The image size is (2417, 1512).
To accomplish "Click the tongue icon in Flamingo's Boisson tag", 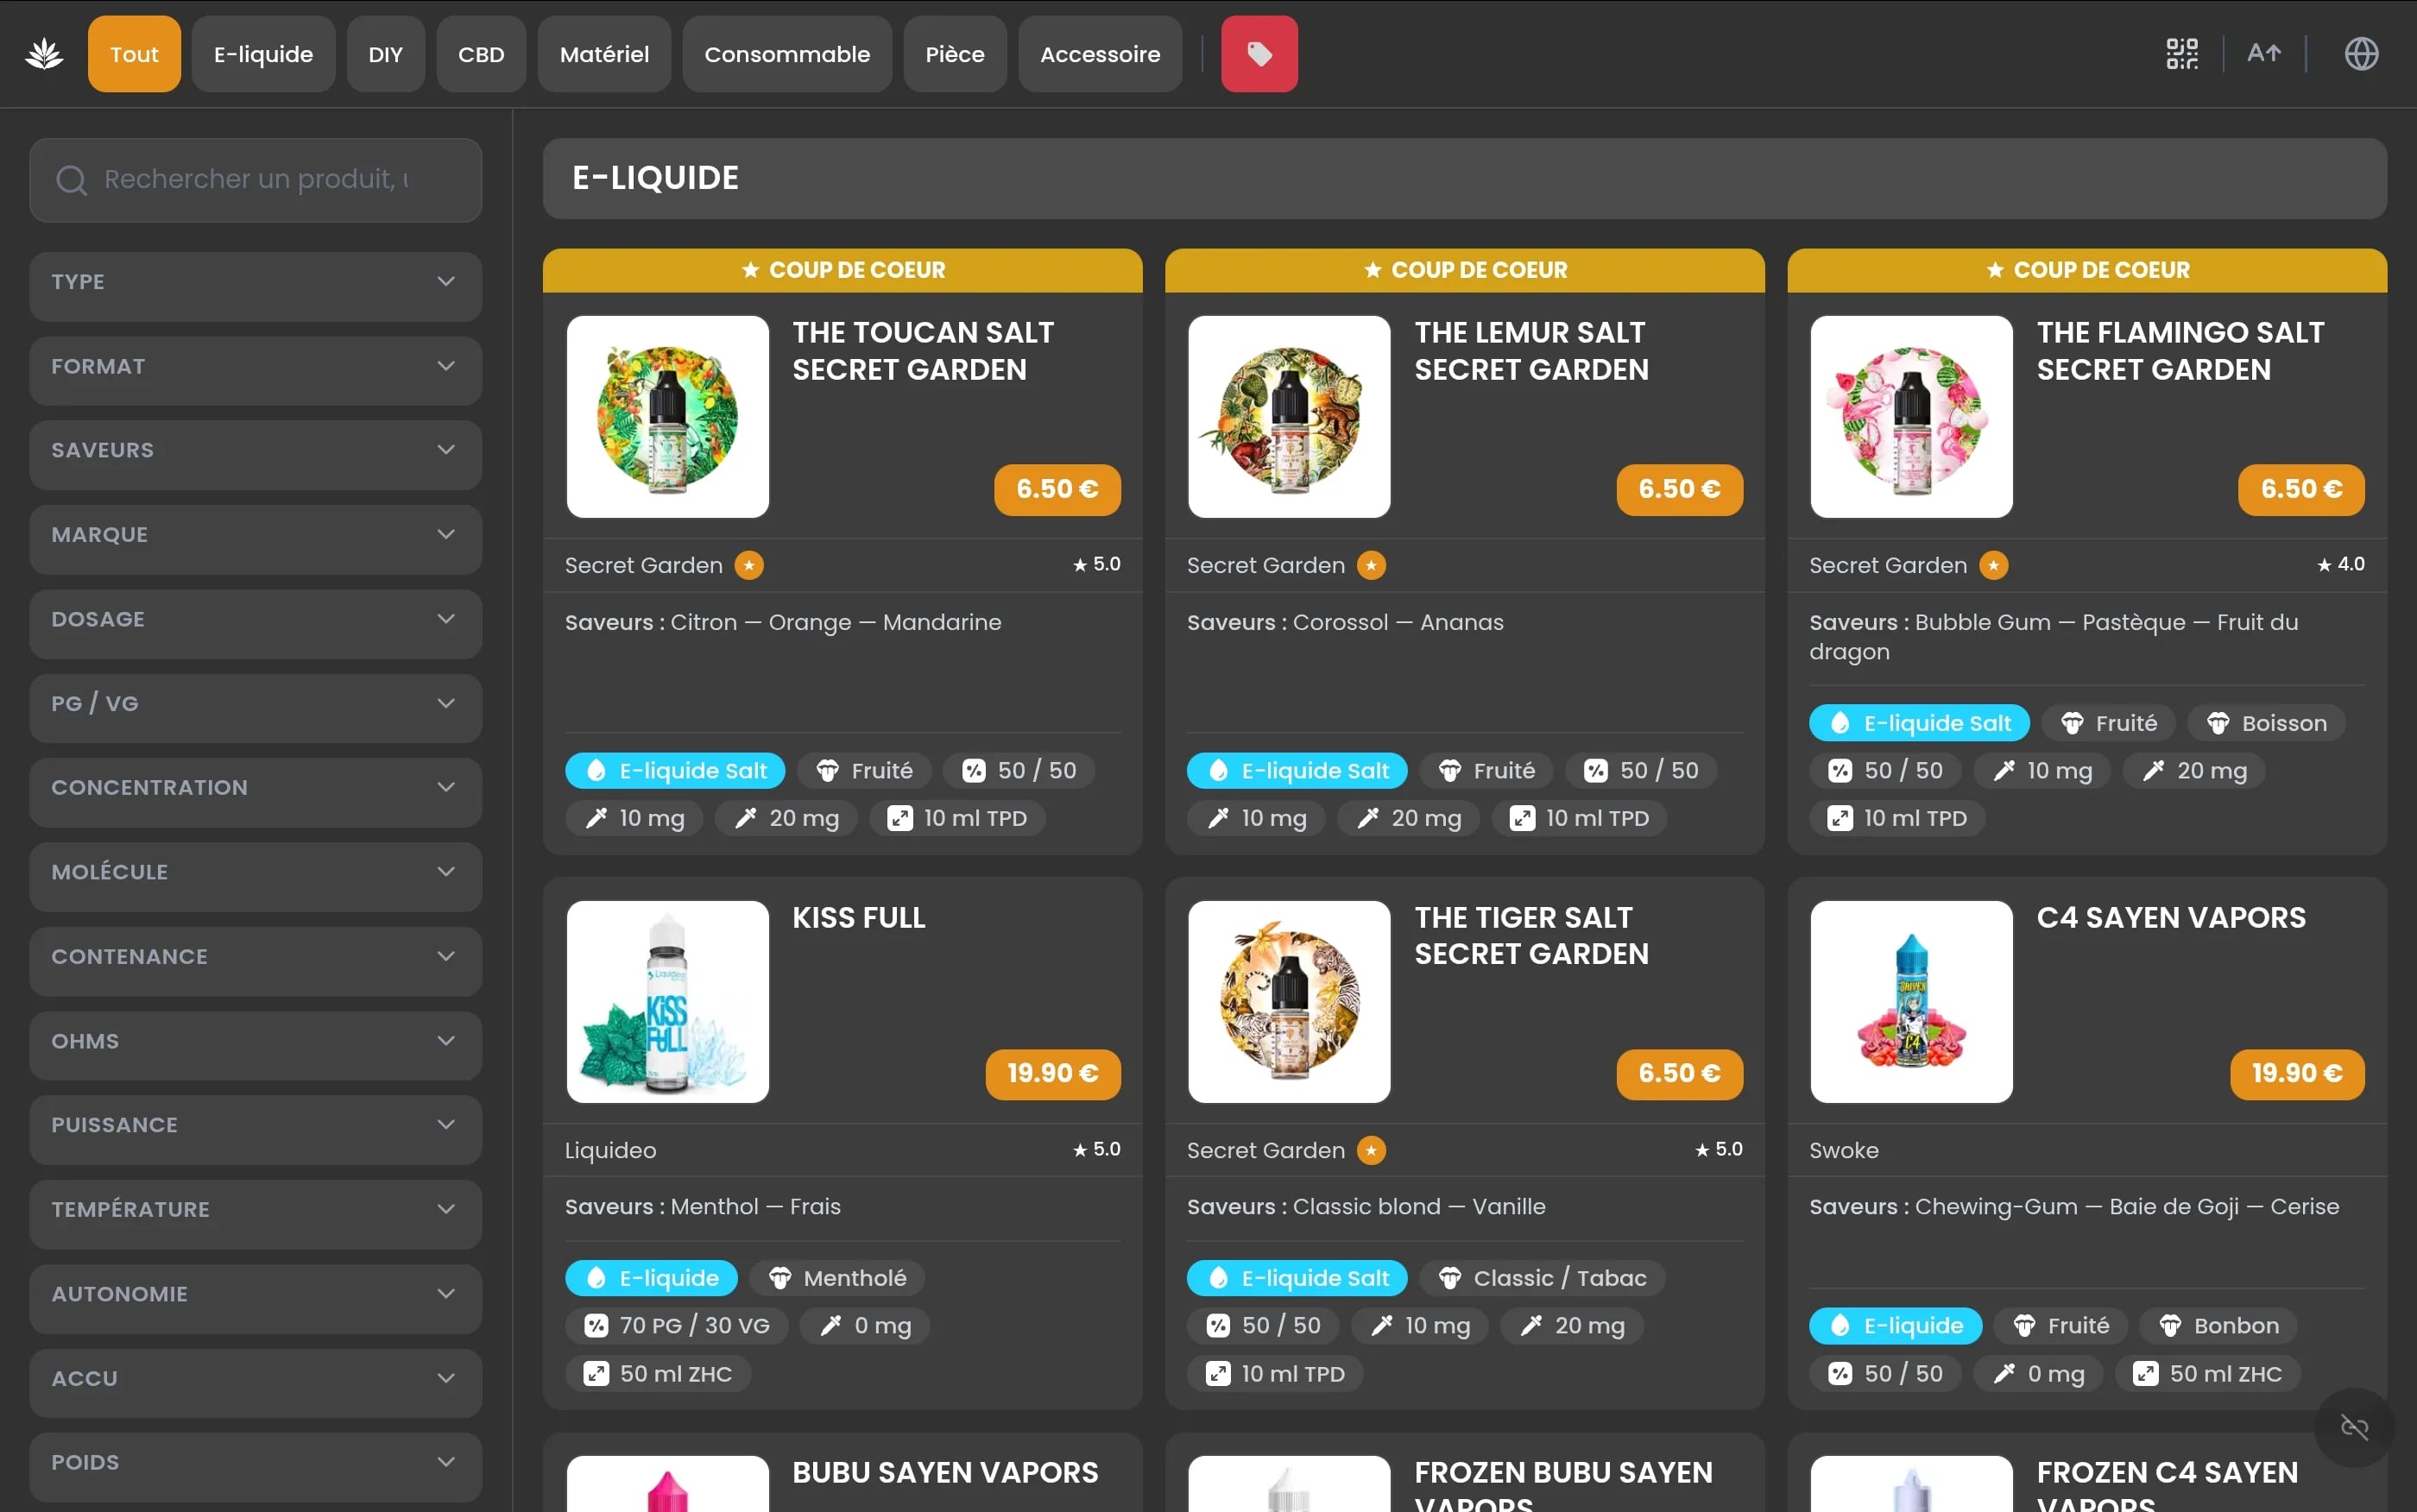I will coord(2218,723).
